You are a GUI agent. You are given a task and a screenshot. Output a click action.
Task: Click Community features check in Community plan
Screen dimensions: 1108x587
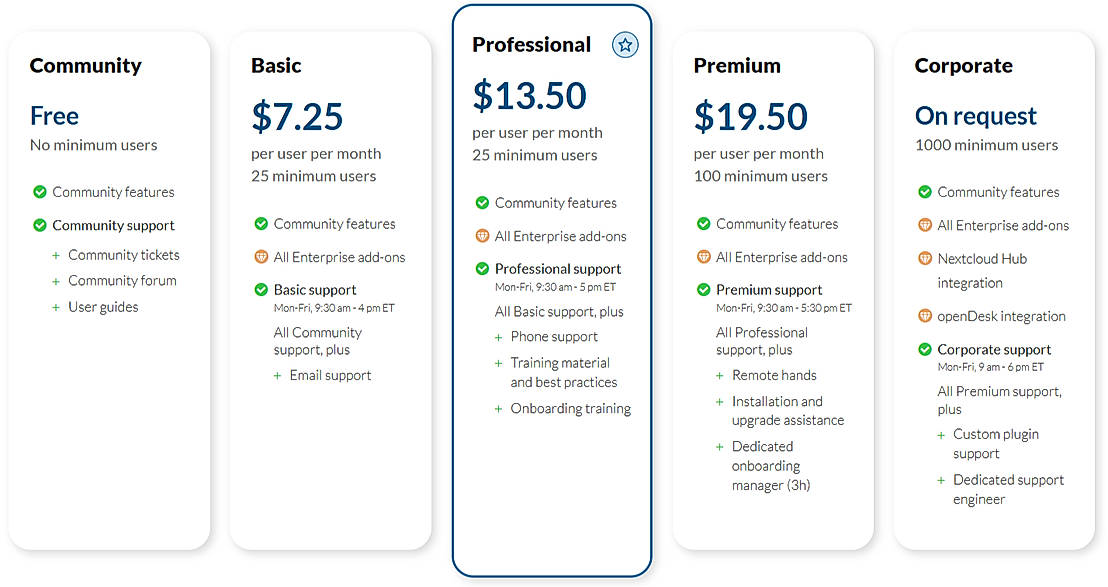[40, 192]
